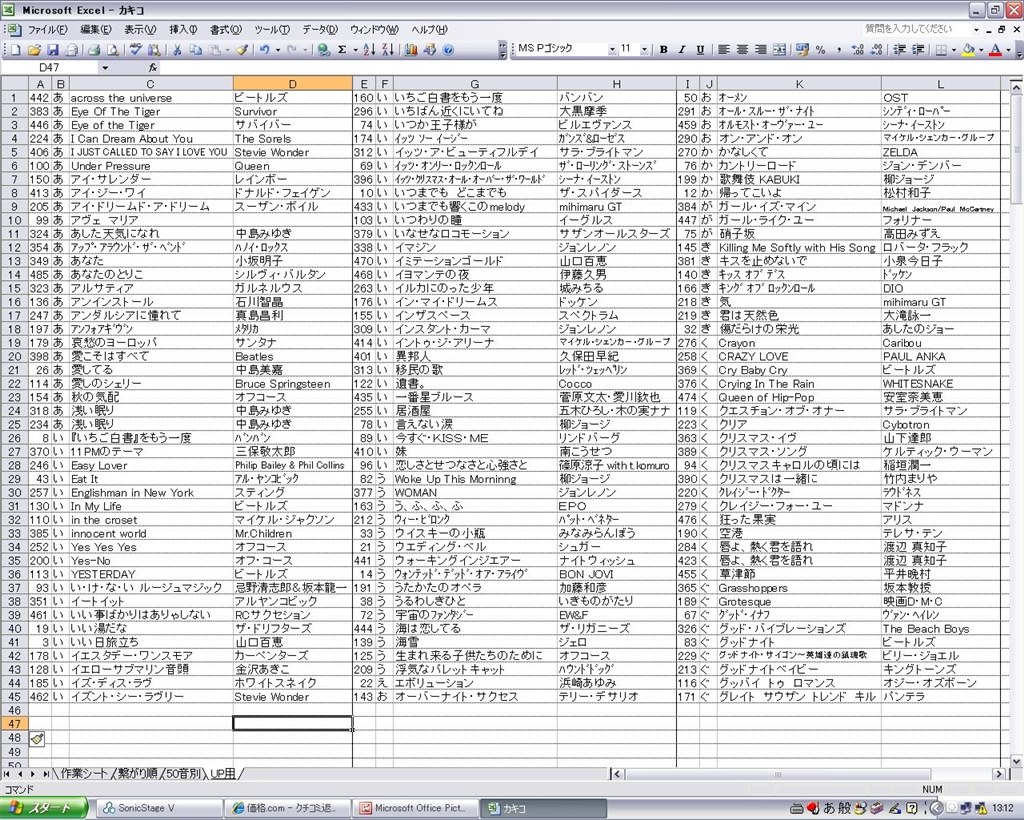
Task: Click the Fill Color paint bucket
Action: click(967, 49)
